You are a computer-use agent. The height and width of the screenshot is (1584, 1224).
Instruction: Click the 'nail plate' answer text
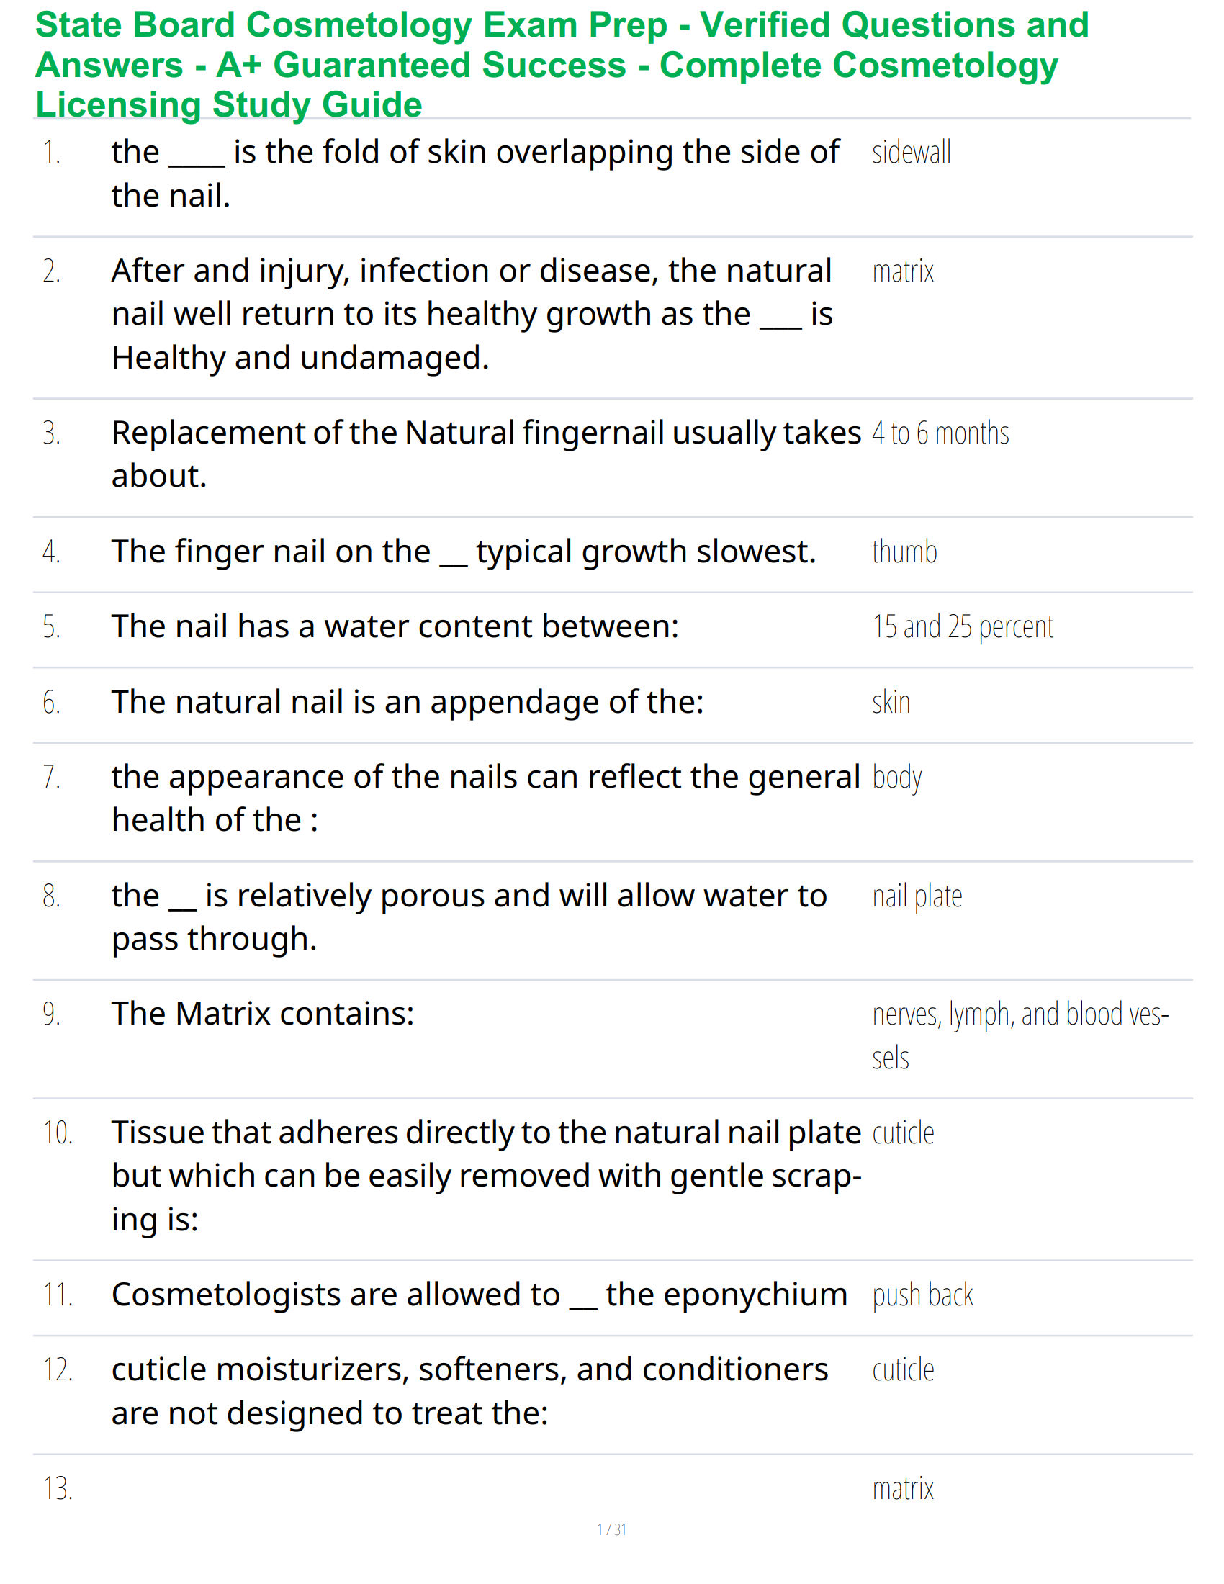click(x=917, y=897)
